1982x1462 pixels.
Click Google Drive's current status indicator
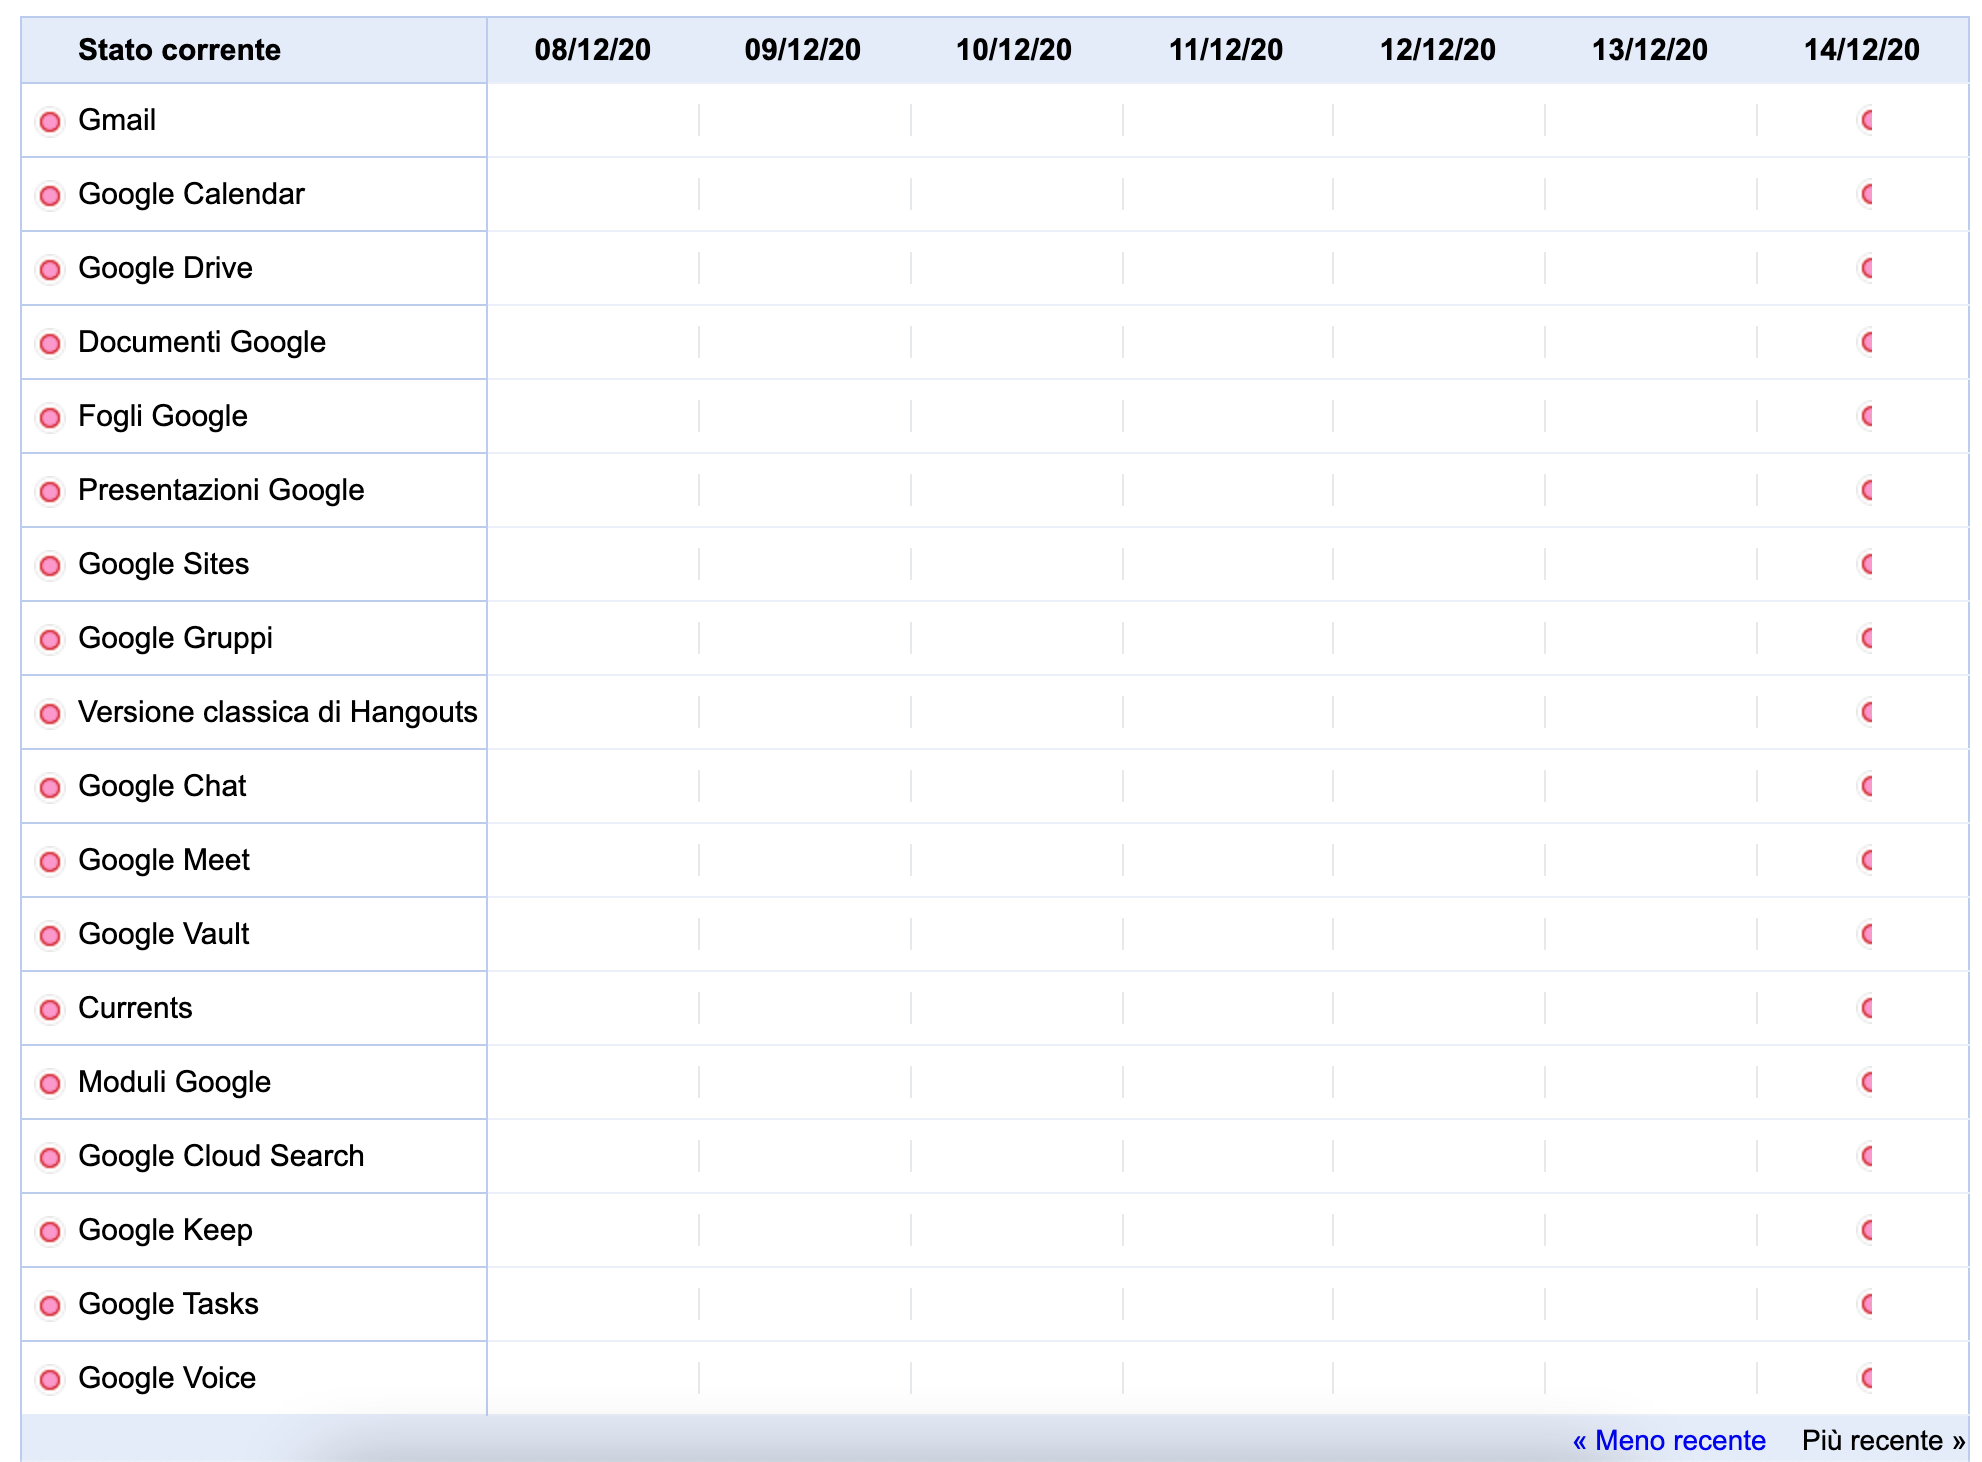(50, 270)
